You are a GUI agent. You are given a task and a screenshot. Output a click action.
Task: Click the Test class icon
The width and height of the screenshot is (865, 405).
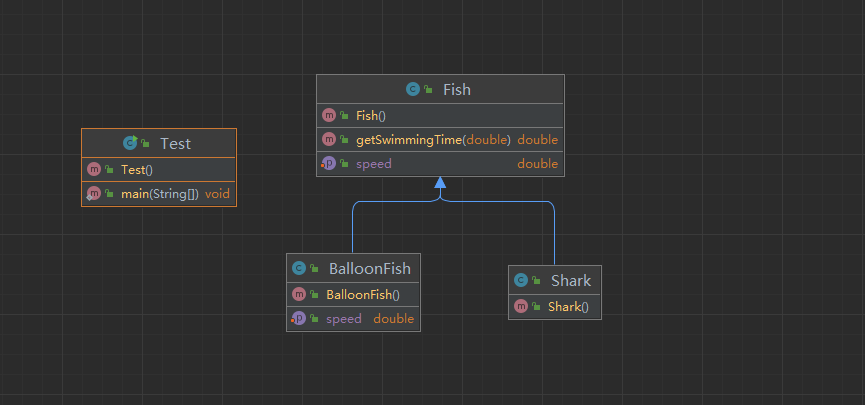coord(130,143)
